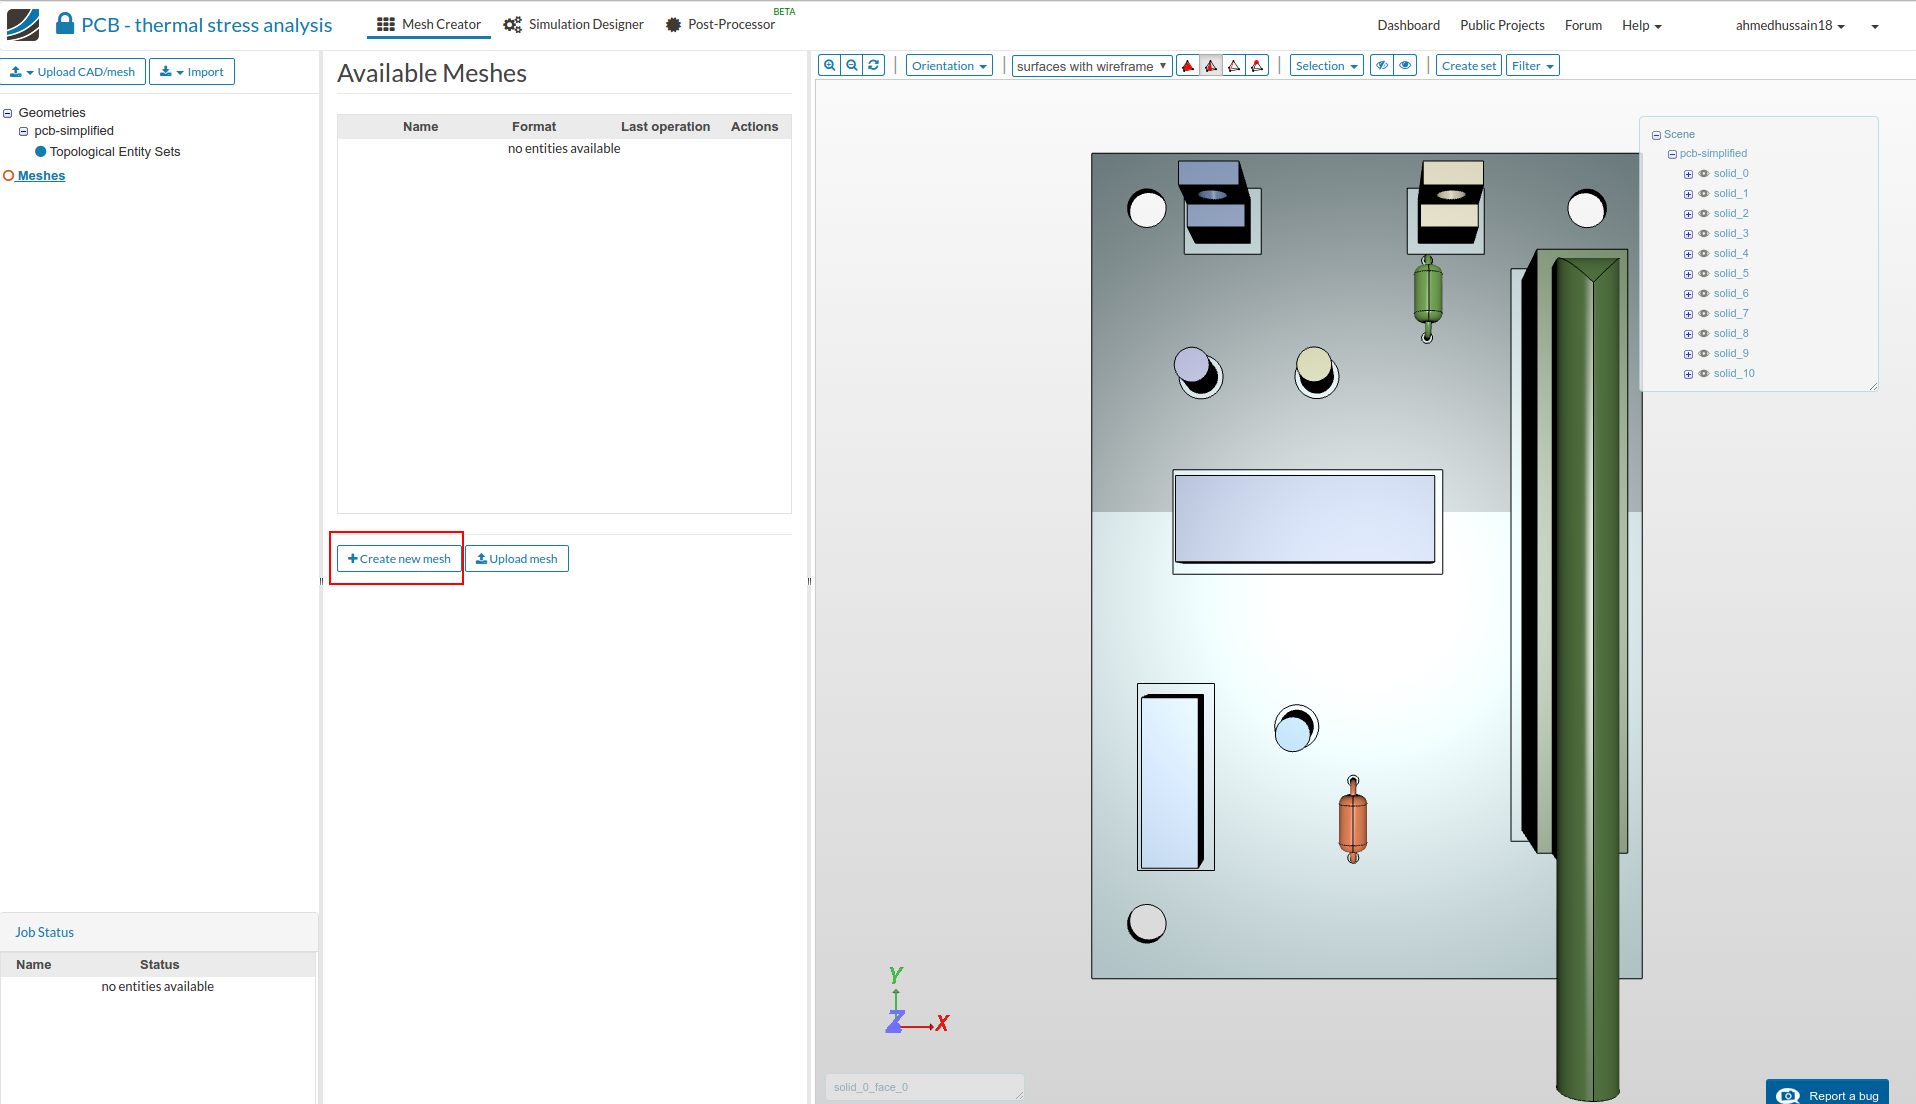Screen dimensions: 1916x1104
Task: Expand the solid_0 tree node
Action: point(1688,174)
